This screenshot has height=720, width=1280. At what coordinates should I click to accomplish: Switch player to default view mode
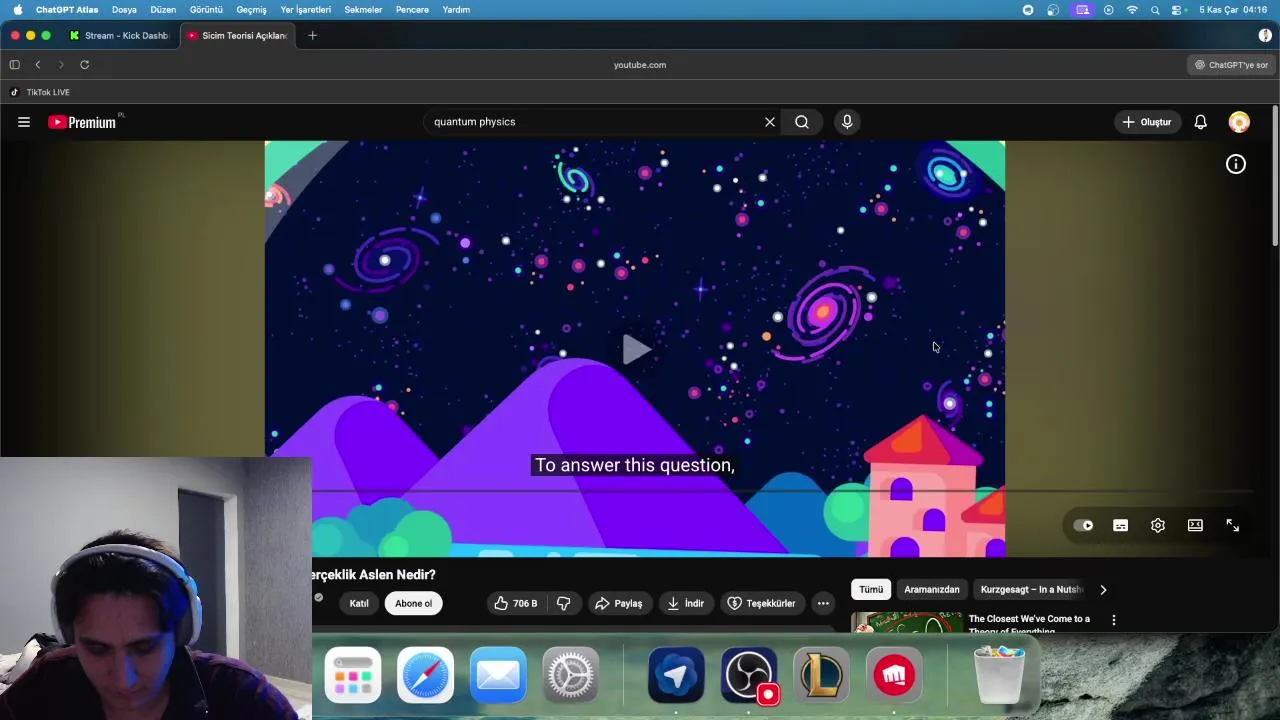1195,525
